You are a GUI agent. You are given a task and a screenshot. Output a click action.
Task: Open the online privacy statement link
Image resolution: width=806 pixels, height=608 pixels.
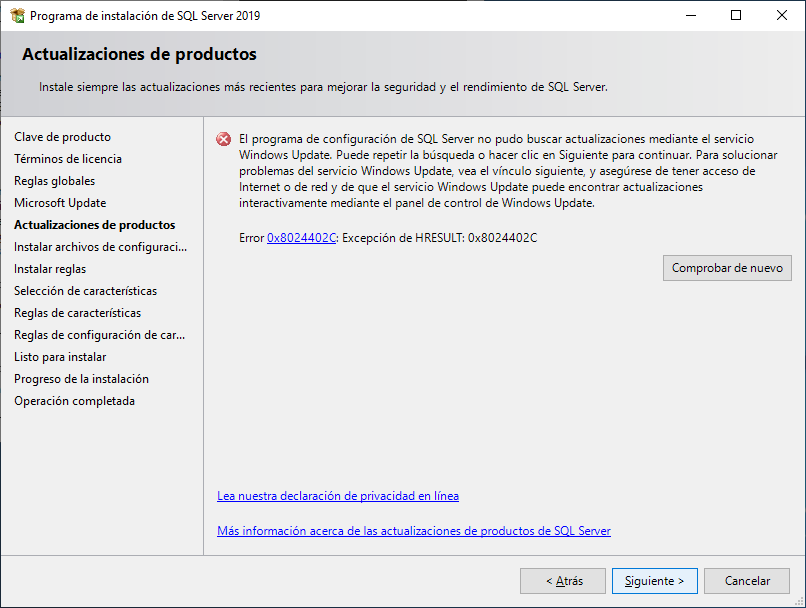click(337, 495)
